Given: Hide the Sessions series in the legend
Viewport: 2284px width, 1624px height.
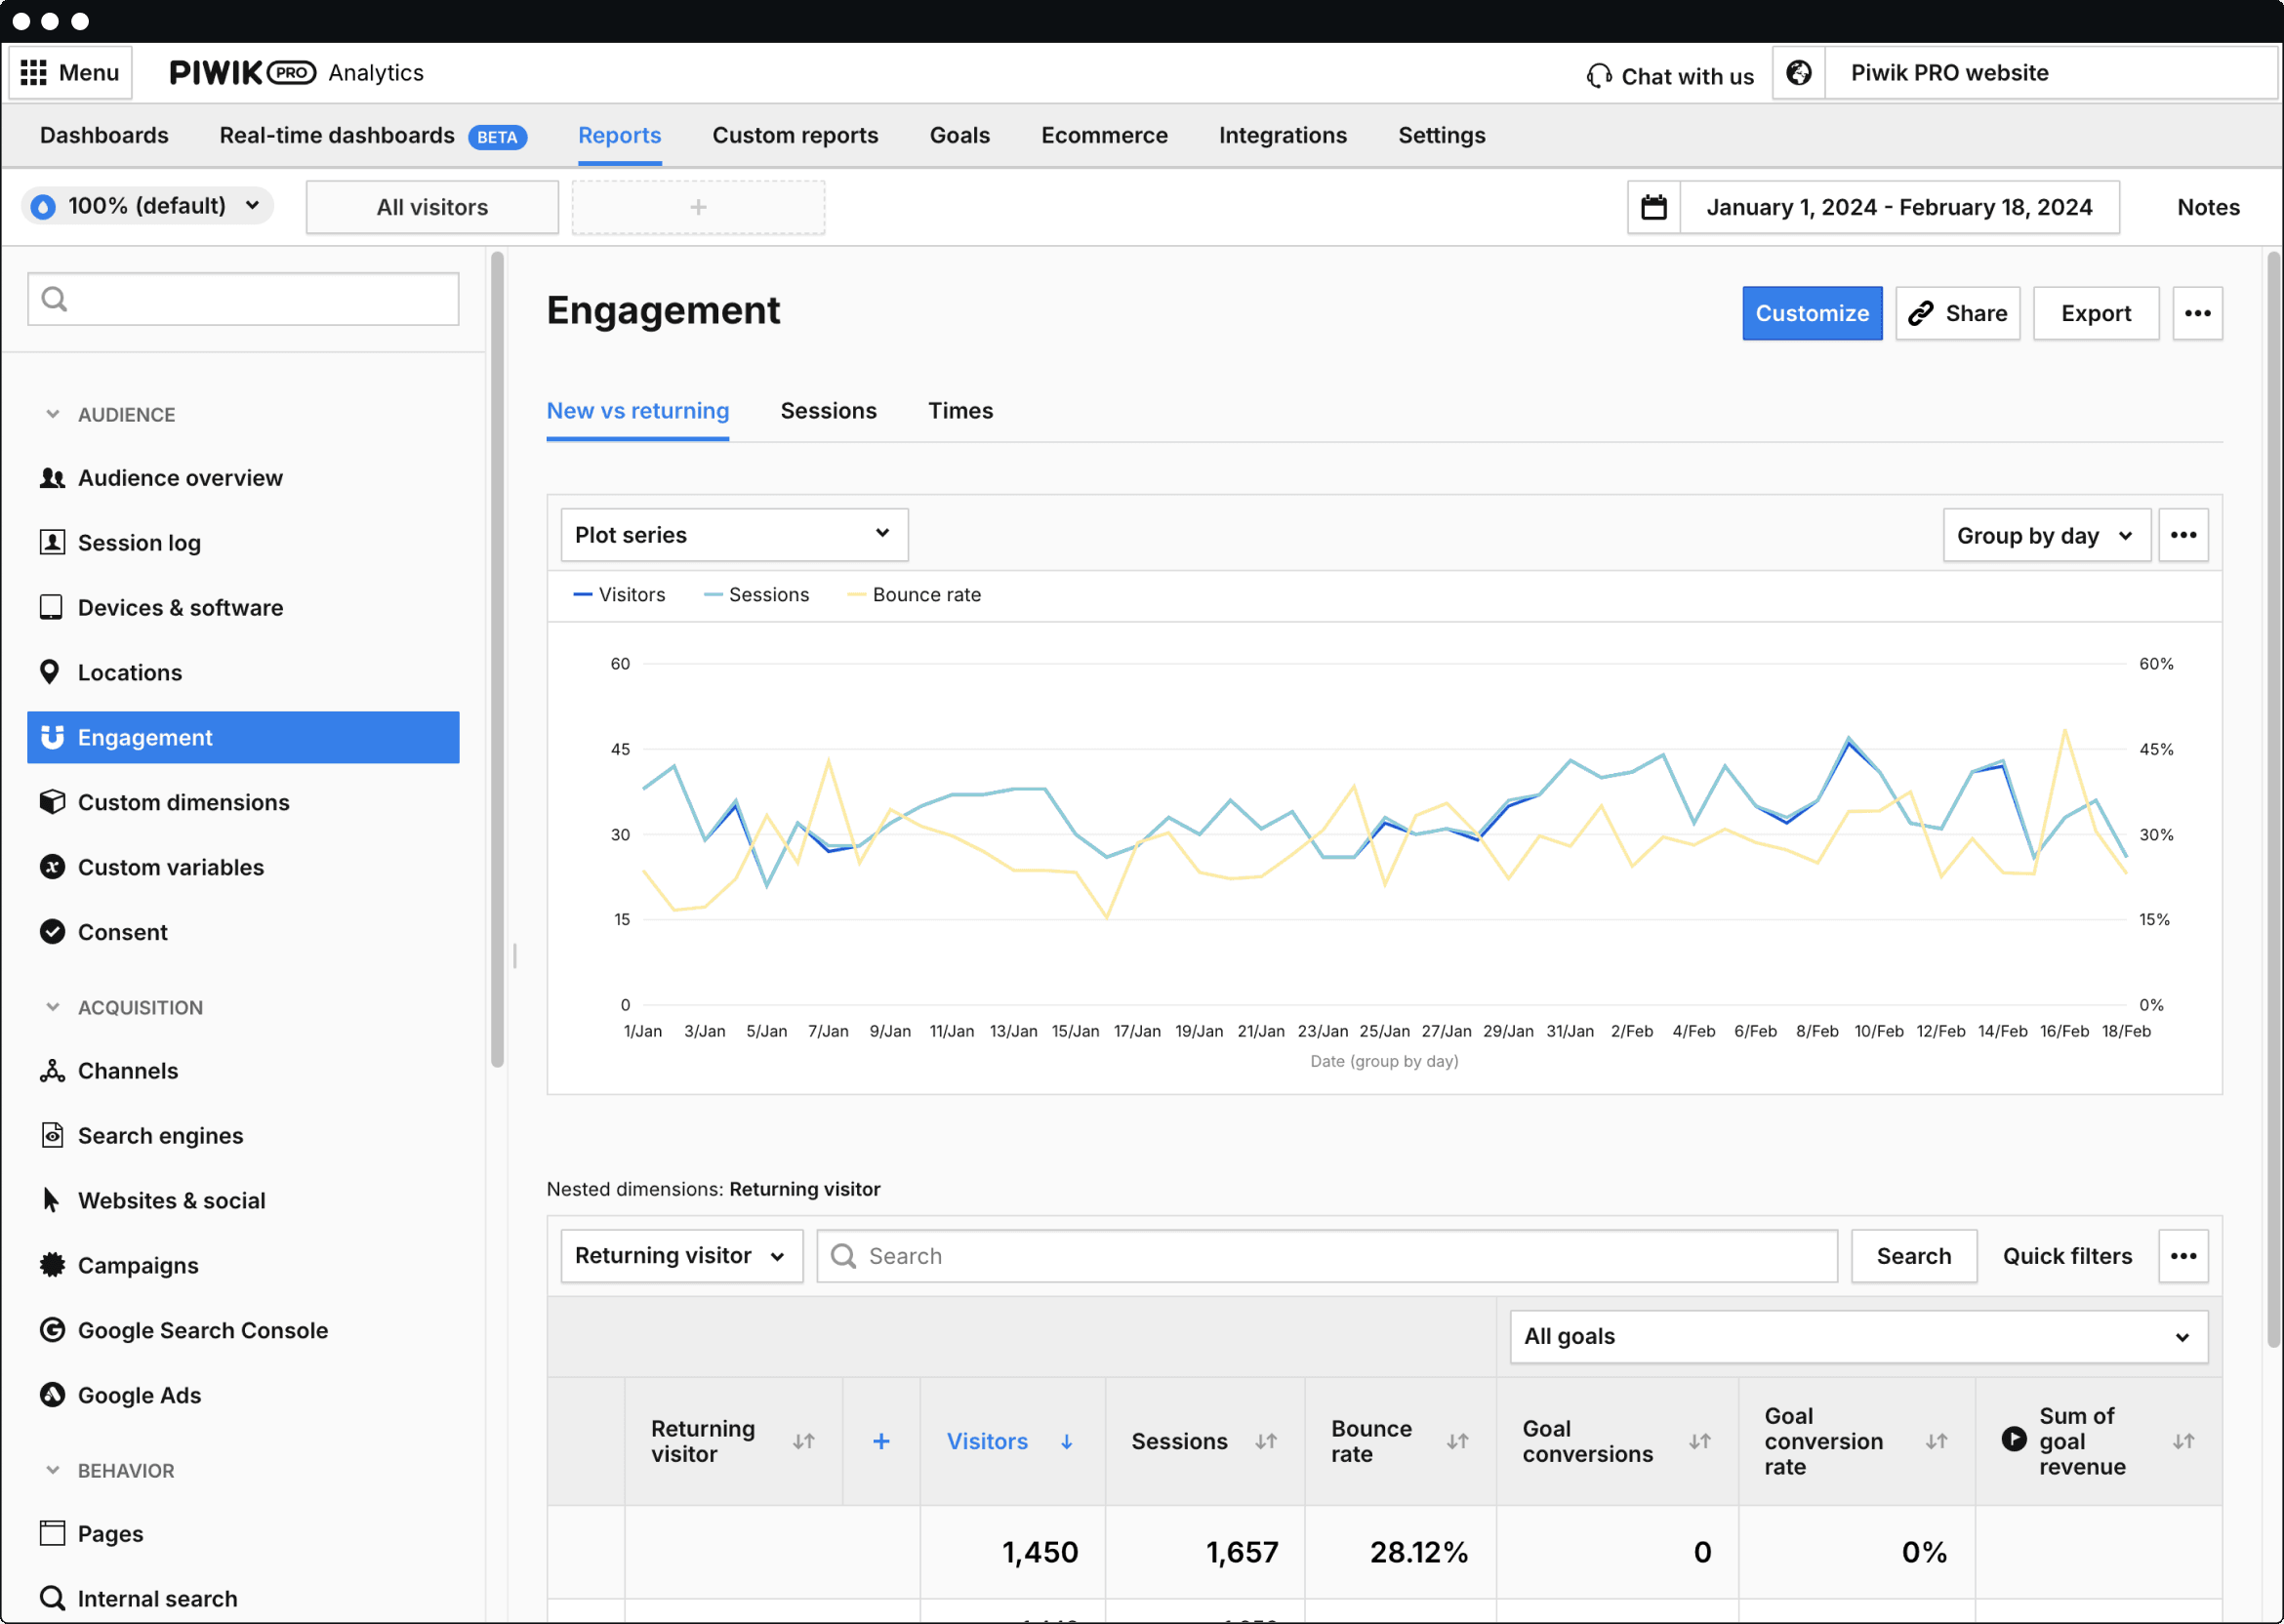Looking at the screenshot, I should click(757, 594).
